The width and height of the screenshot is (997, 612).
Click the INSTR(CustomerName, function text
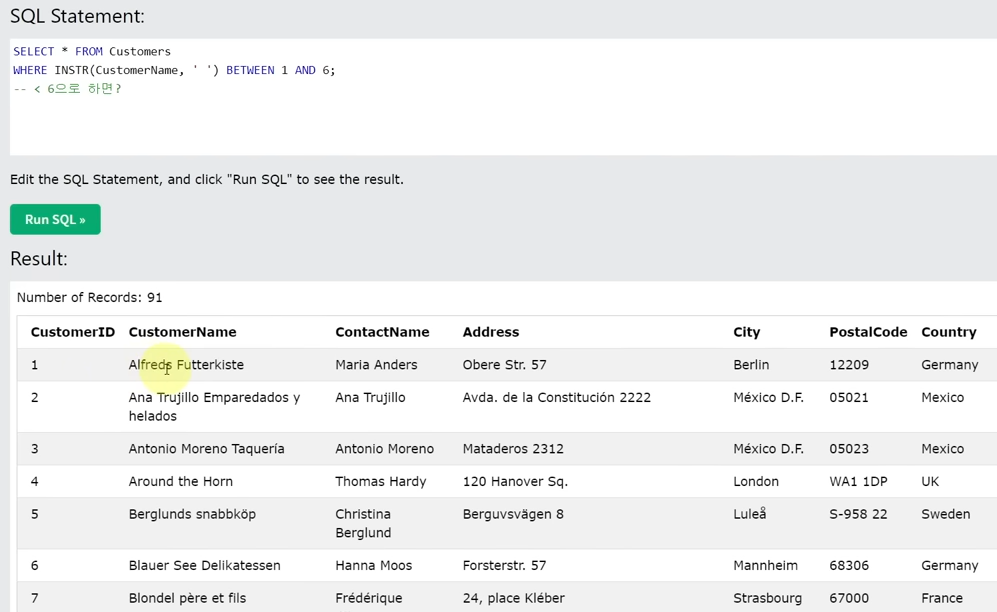(120, 70)
